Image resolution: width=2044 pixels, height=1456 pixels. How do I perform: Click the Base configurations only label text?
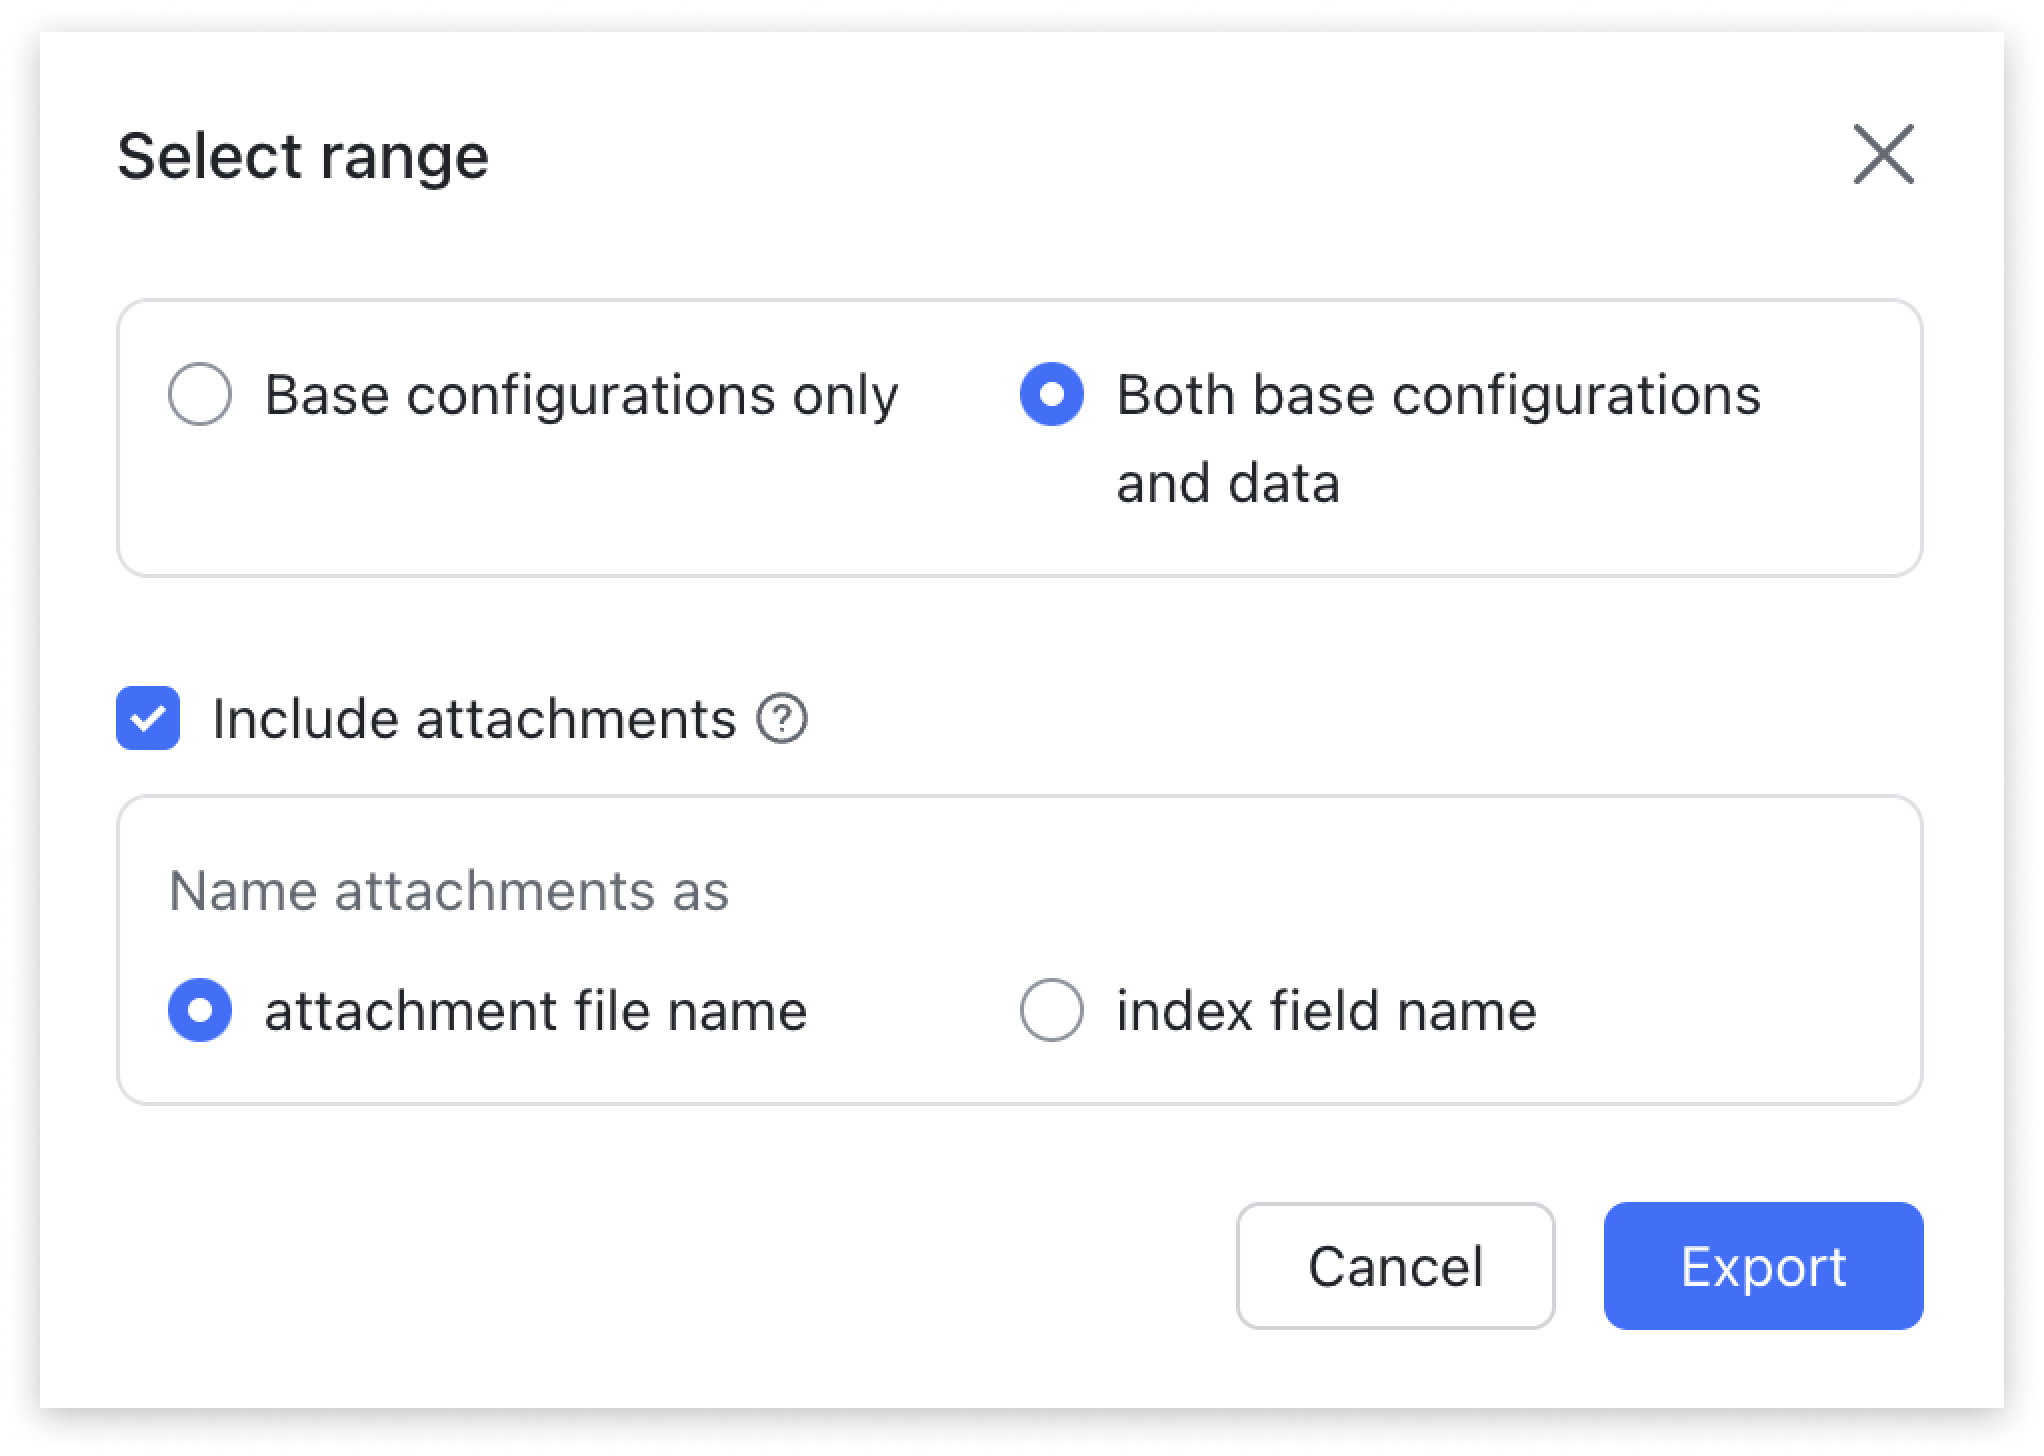point(581,395)
